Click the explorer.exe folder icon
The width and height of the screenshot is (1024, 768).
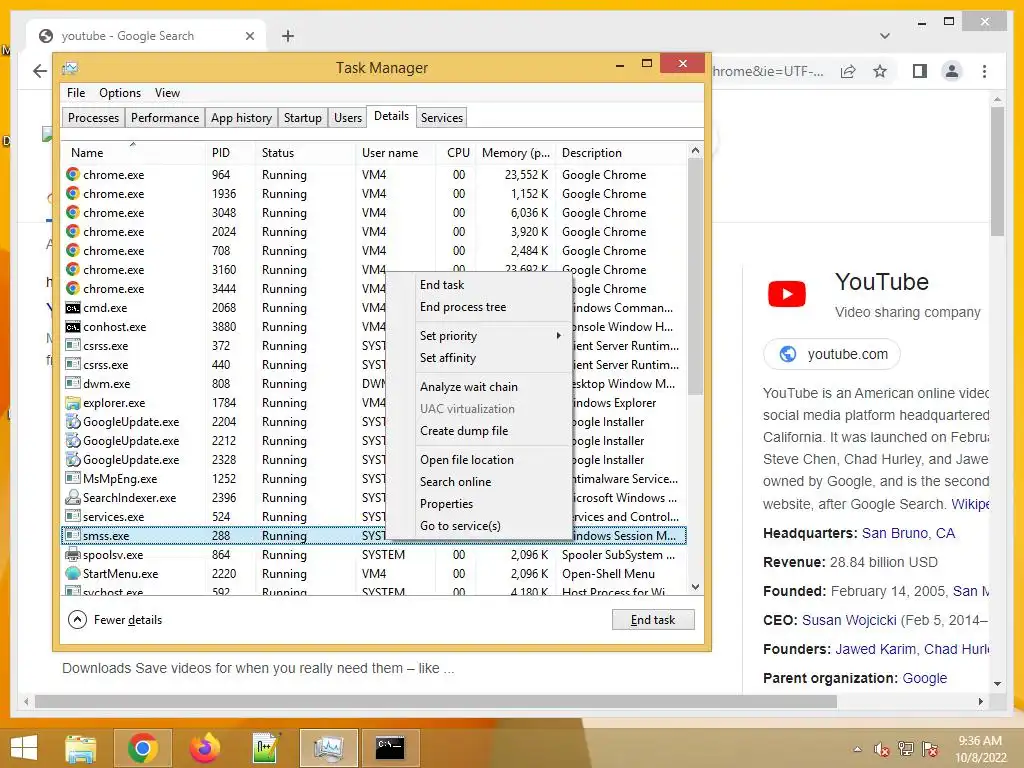click(72, 403)
